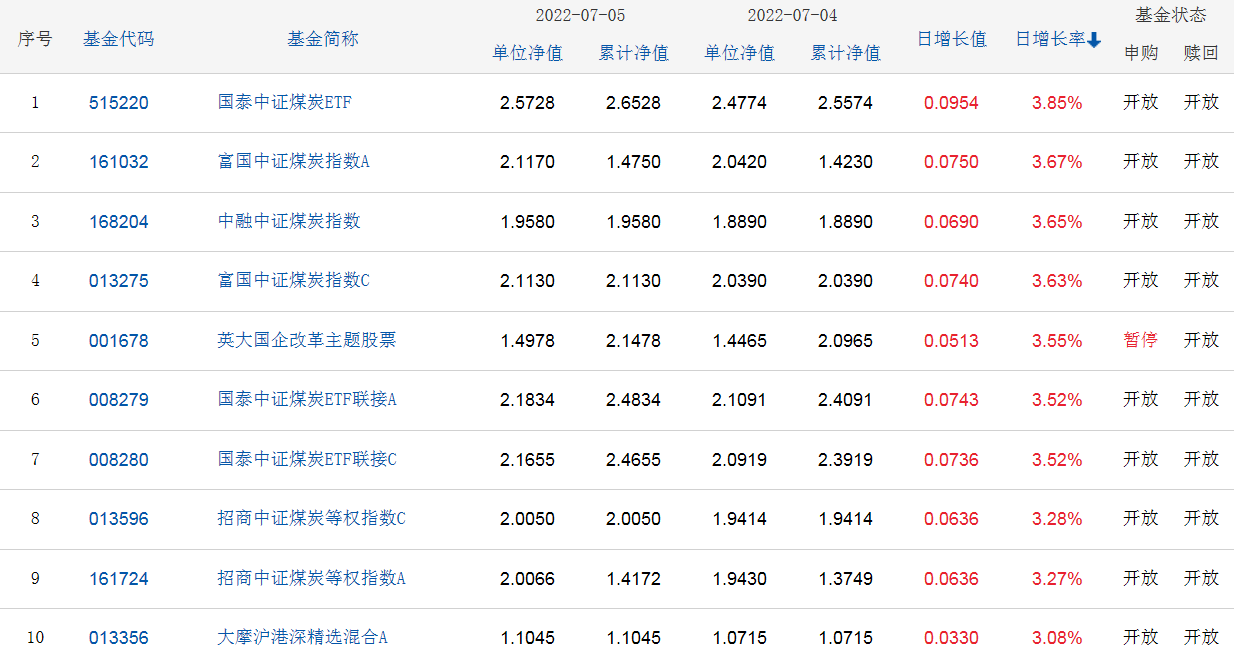Click daily growth value 0.0954

[951, 103]
